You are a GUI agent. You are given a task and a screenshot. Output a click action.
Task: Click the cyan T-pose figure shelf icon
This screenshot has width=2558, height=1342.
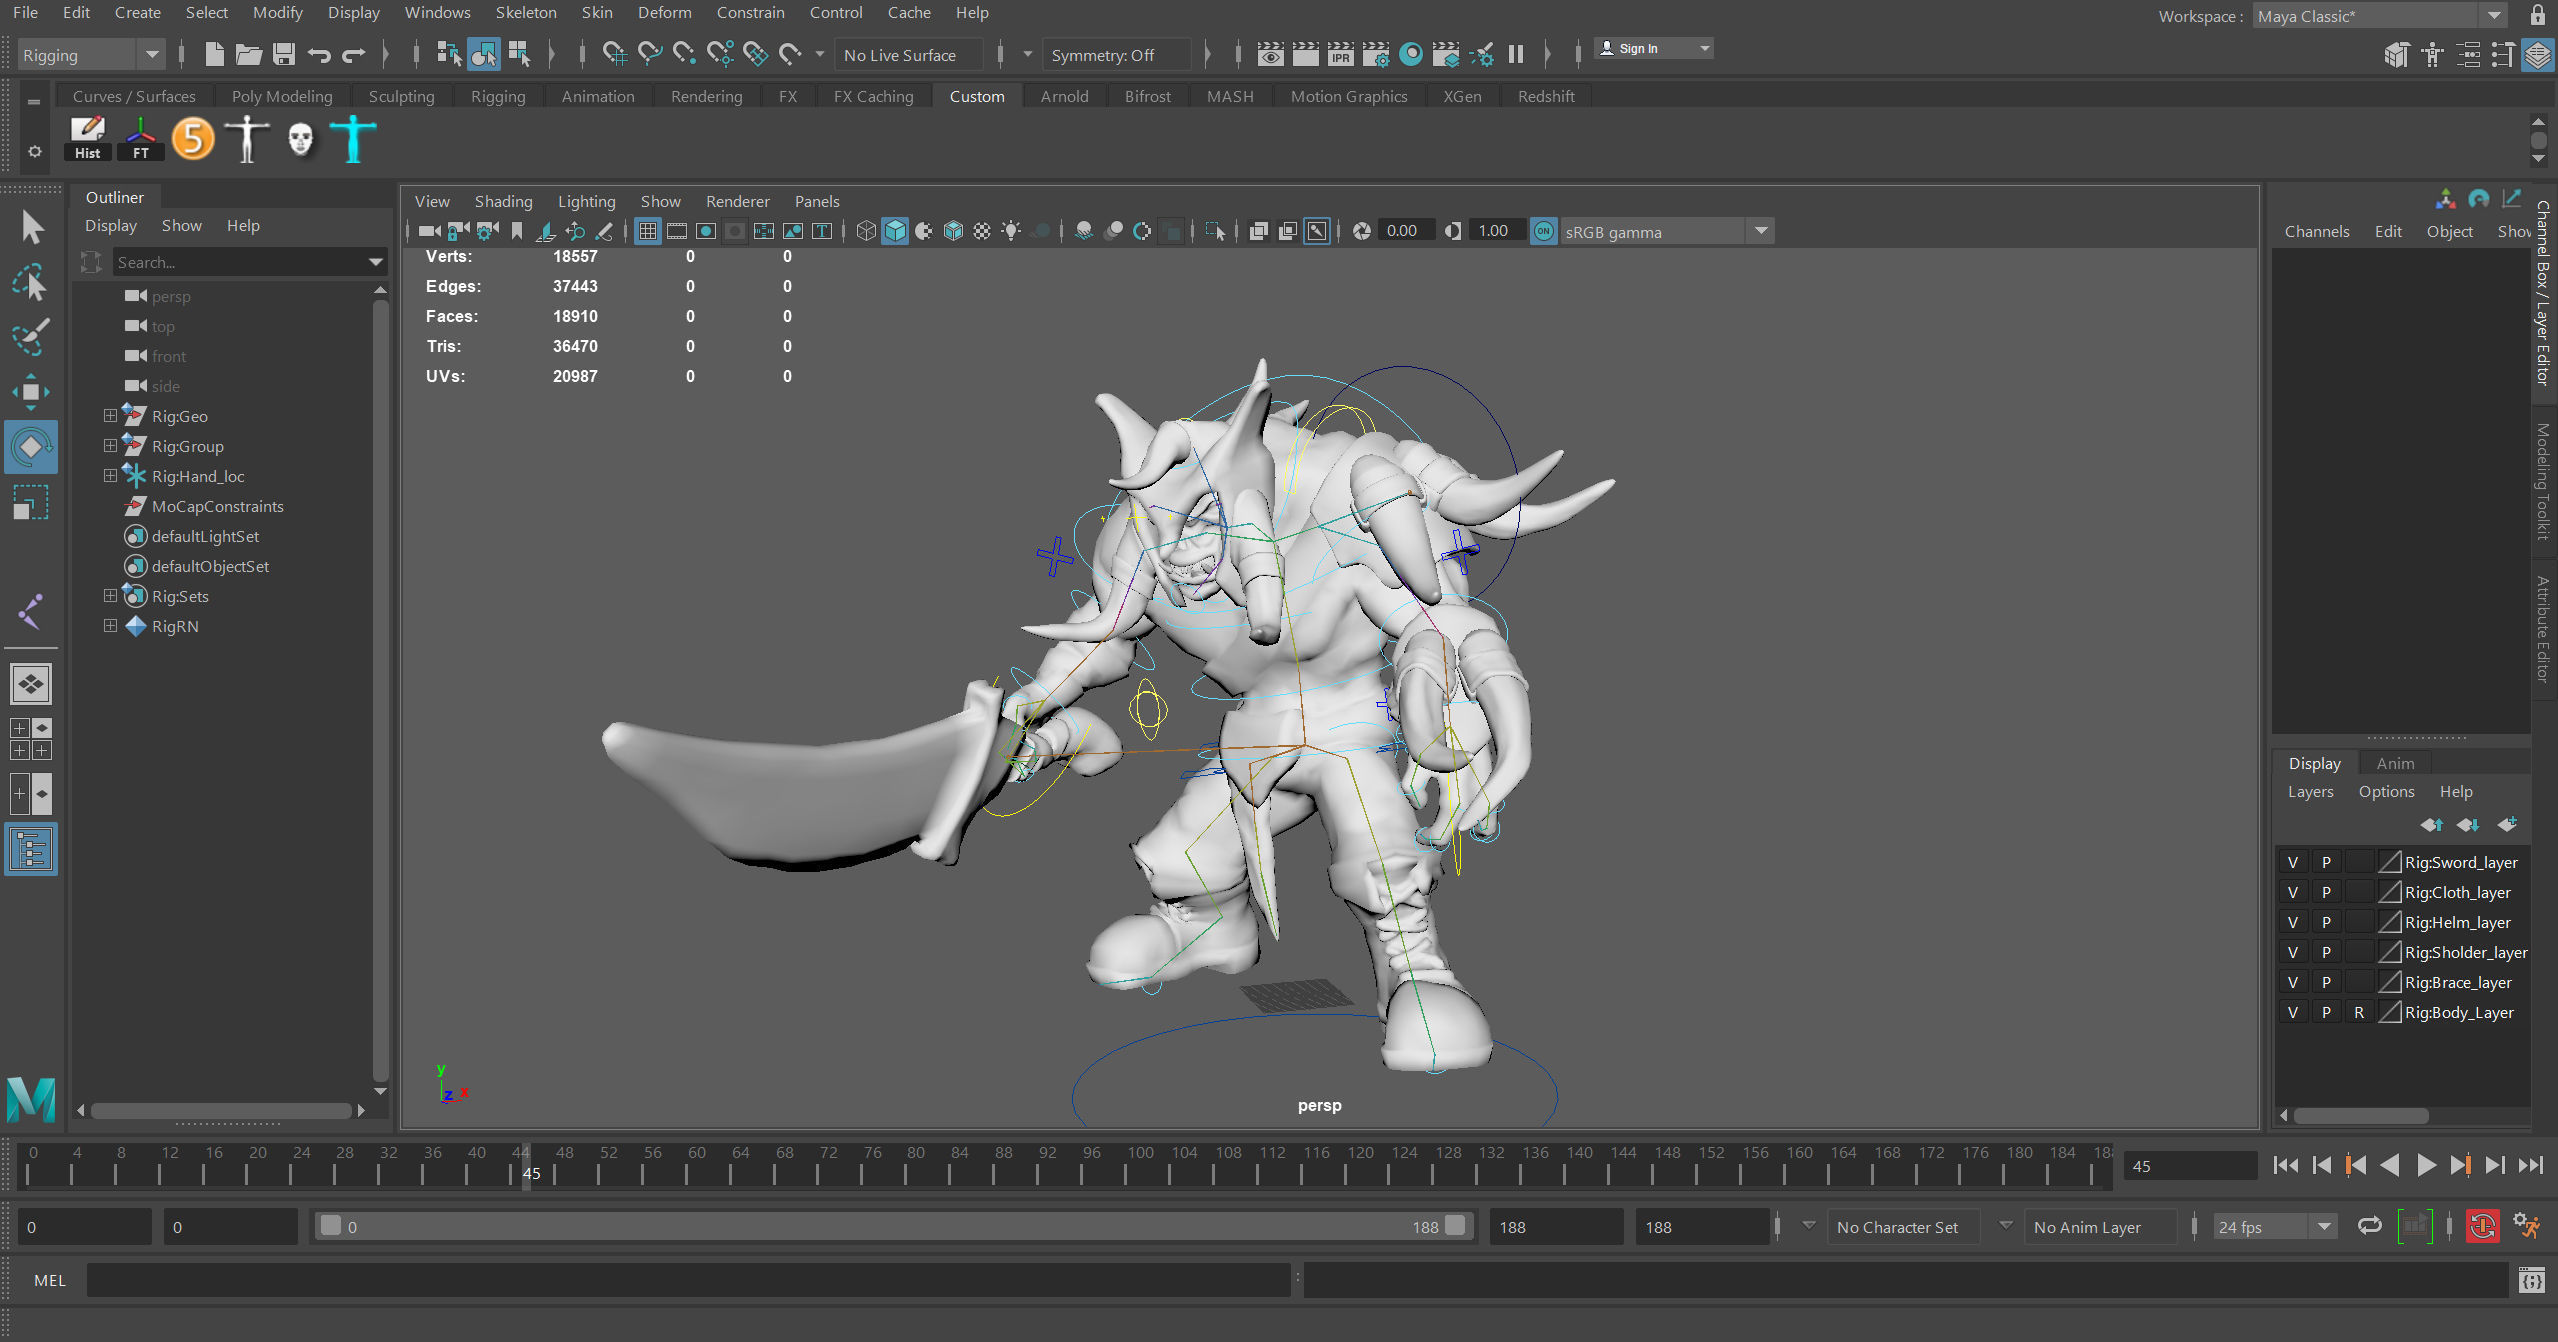(x=353, y=139)
